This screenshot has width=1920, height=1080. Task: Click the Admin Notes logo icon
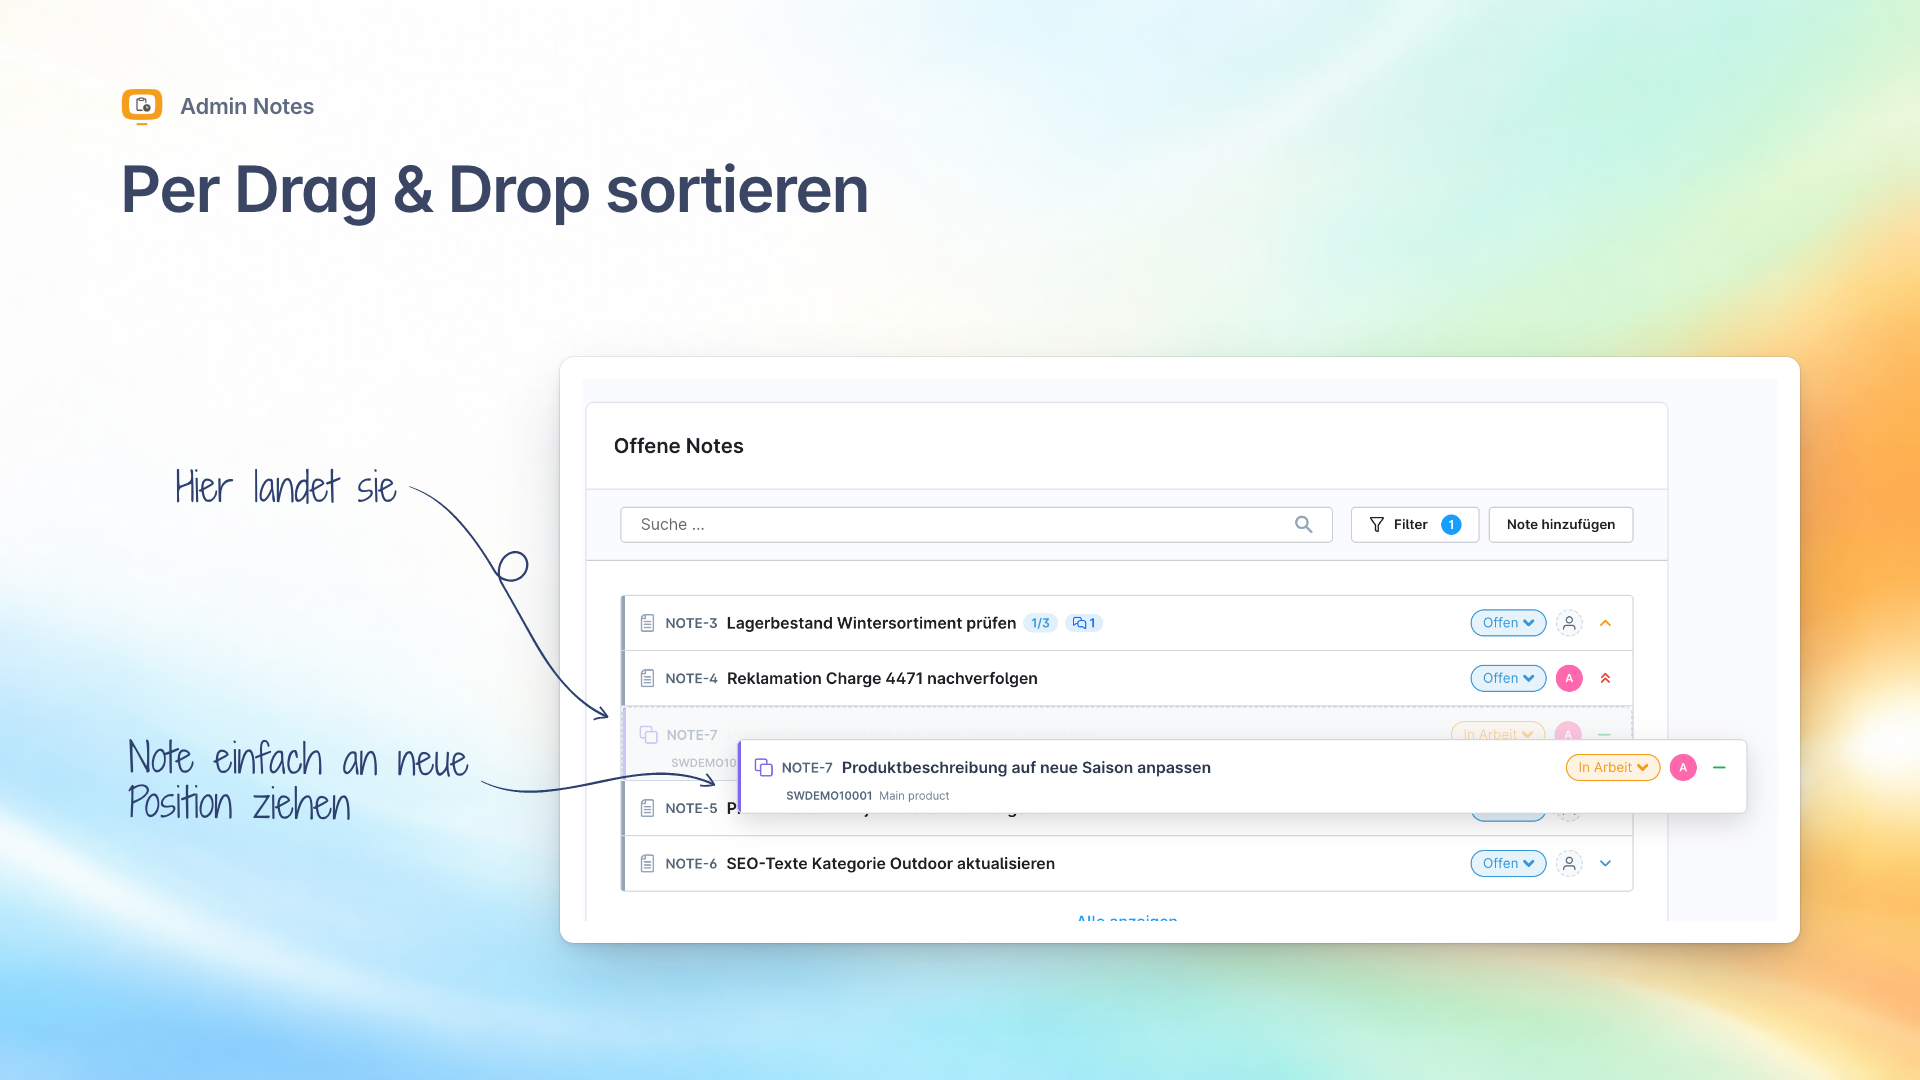(142, 106)
